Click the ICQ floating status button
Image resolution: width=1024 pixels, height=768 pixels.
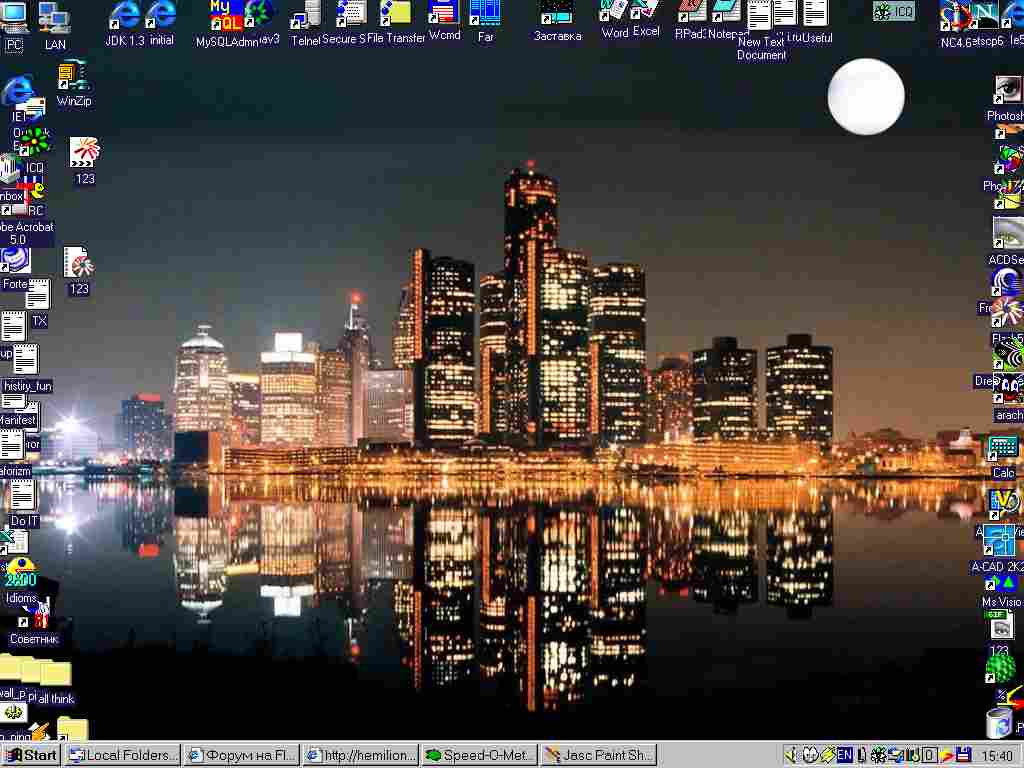[893, 11]
